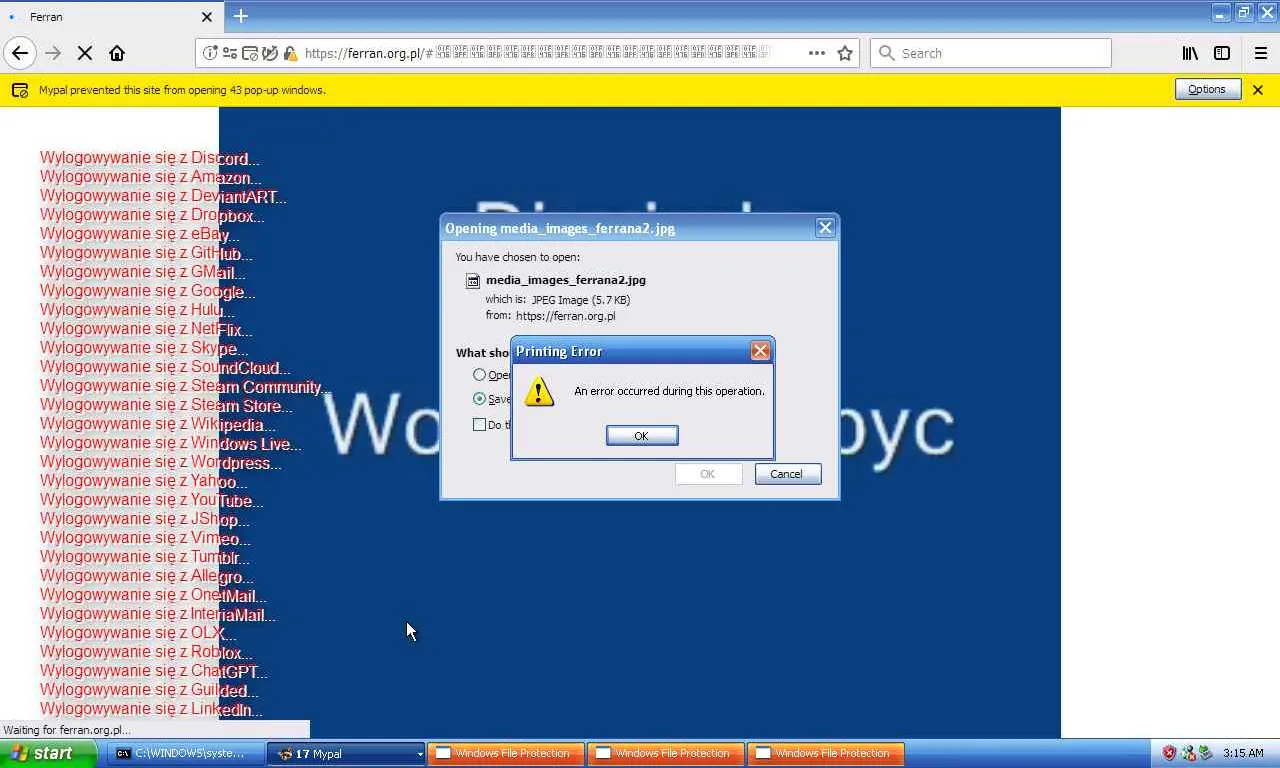Screen dimensions: 1280x768
Task: Click 'Wylogowywanie się z OLX...' line
Action: pos(138,633)
